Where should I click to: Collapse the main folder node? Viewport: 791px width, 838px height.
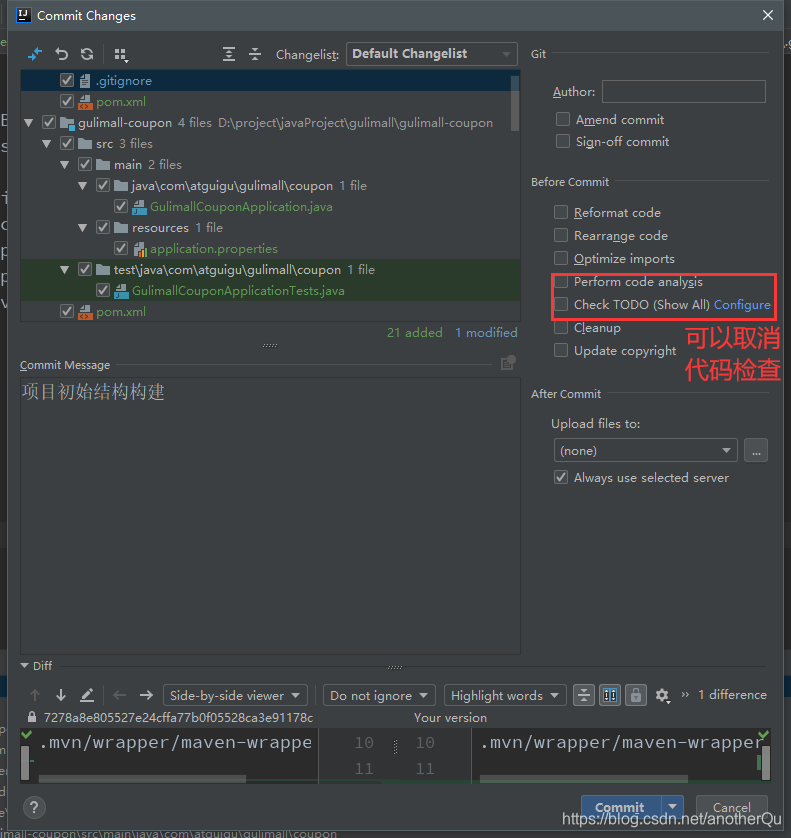(65, 165)
